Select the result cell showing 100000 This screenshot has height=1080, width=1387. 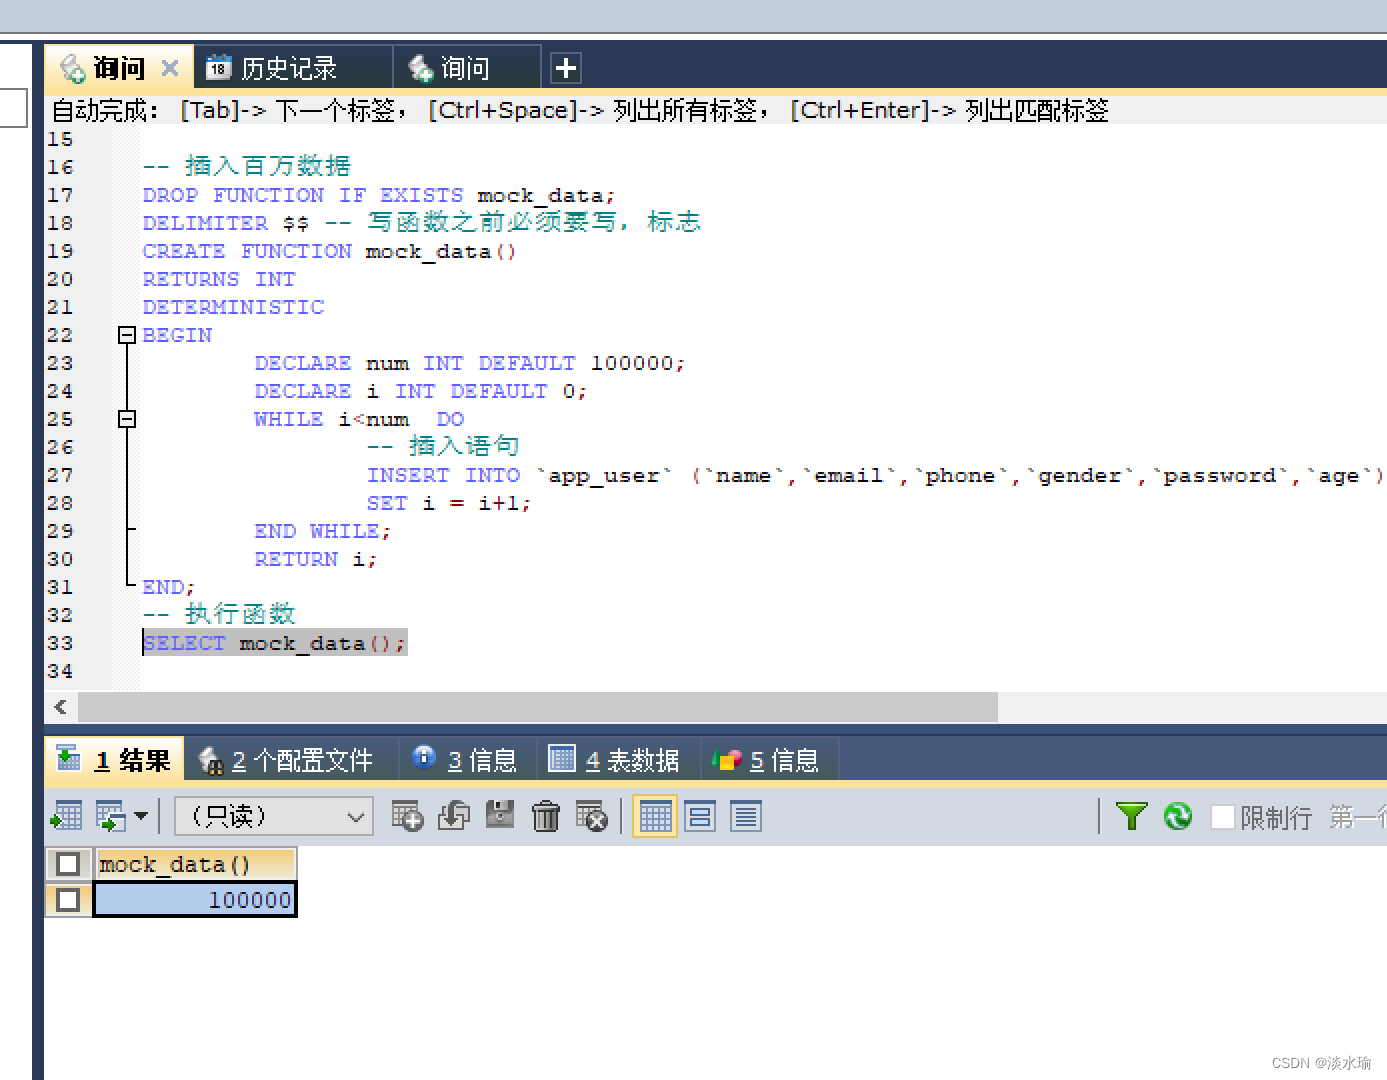tap(195, 900)
